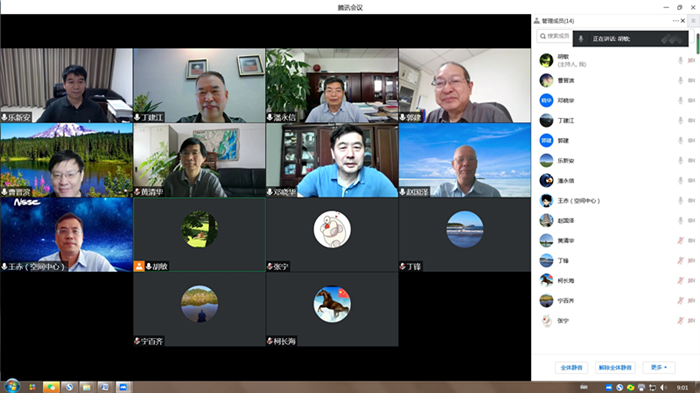Click muted microphone icon beside 柯长海

click(x=680, y=280)
